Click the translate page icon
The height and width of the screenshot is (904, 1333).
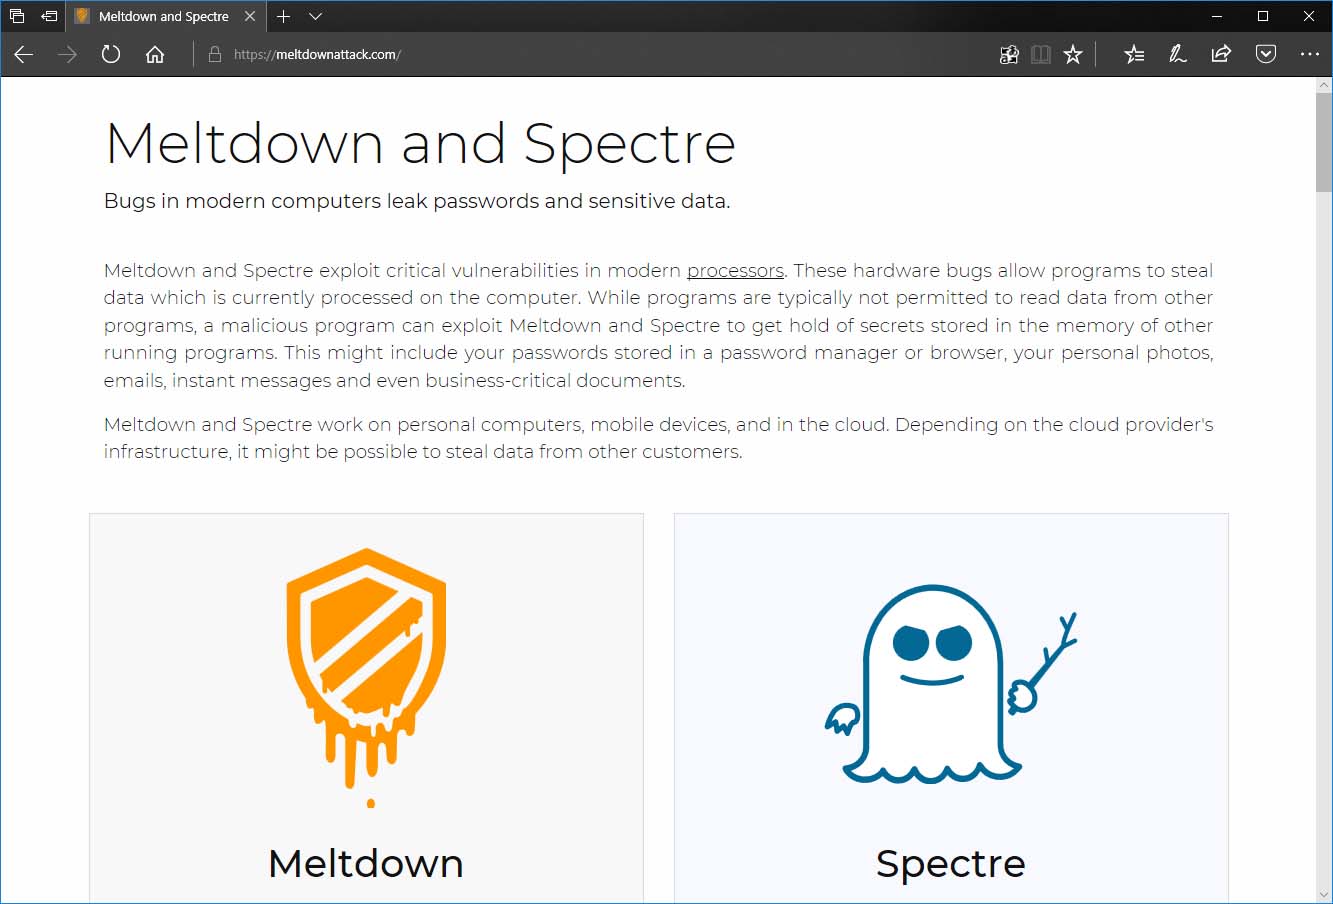pyautogui.click(x=1009, y=55)
